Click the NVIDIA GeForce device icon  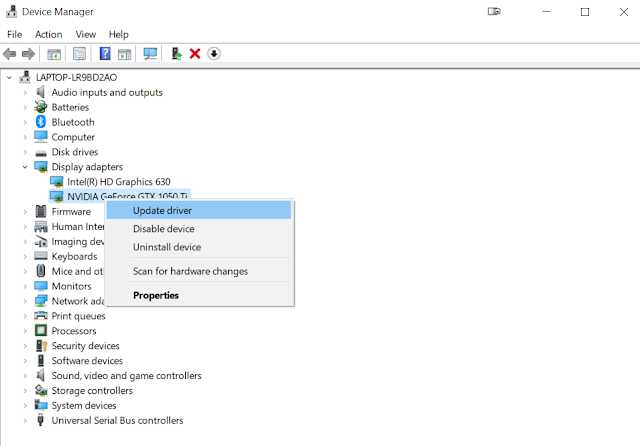56,197
